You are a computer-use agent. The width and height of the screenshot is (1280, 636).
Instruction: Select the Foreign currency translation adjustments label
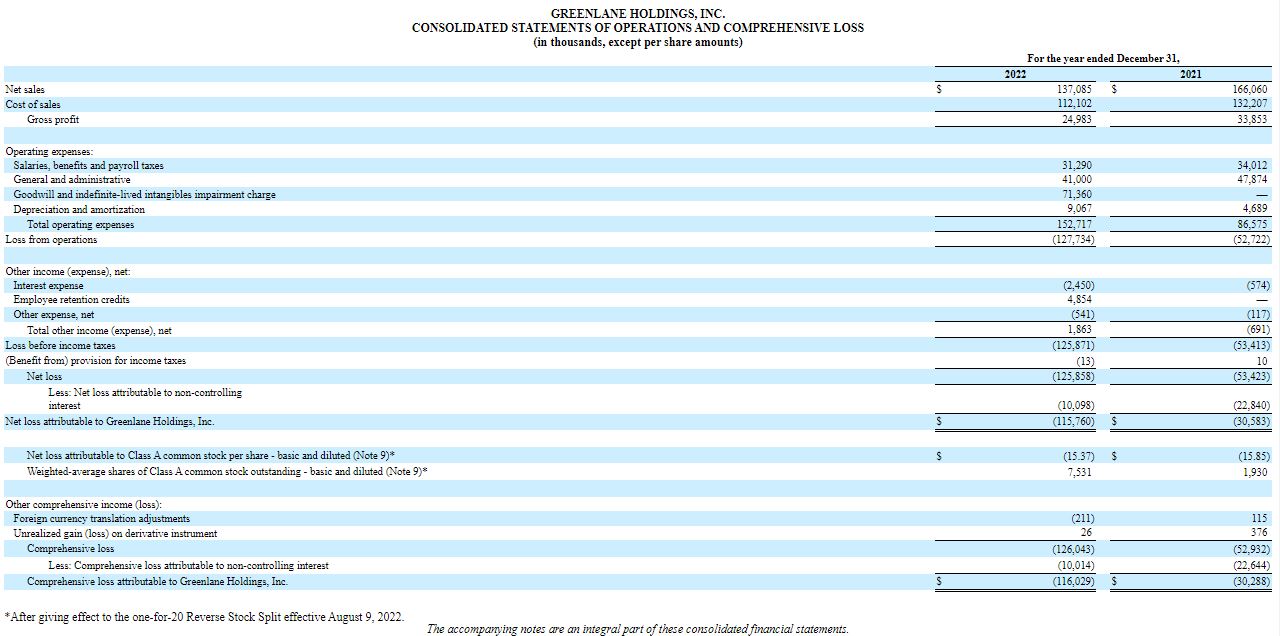101,519
